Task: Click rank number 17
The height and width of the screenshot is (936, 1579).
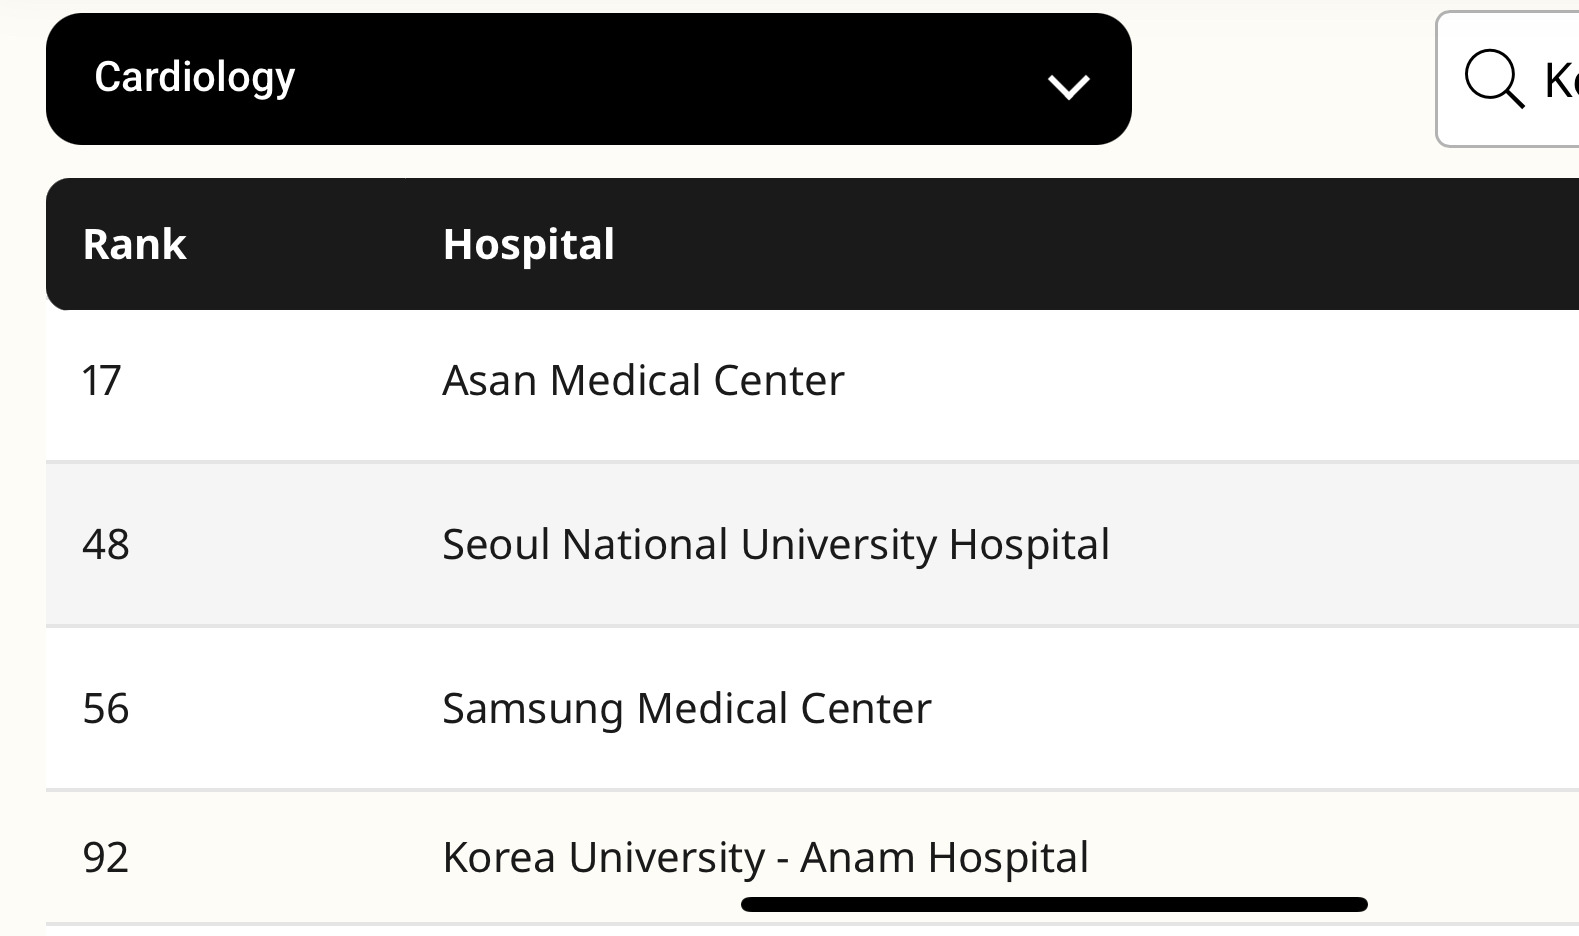Action: coord(102,381)
